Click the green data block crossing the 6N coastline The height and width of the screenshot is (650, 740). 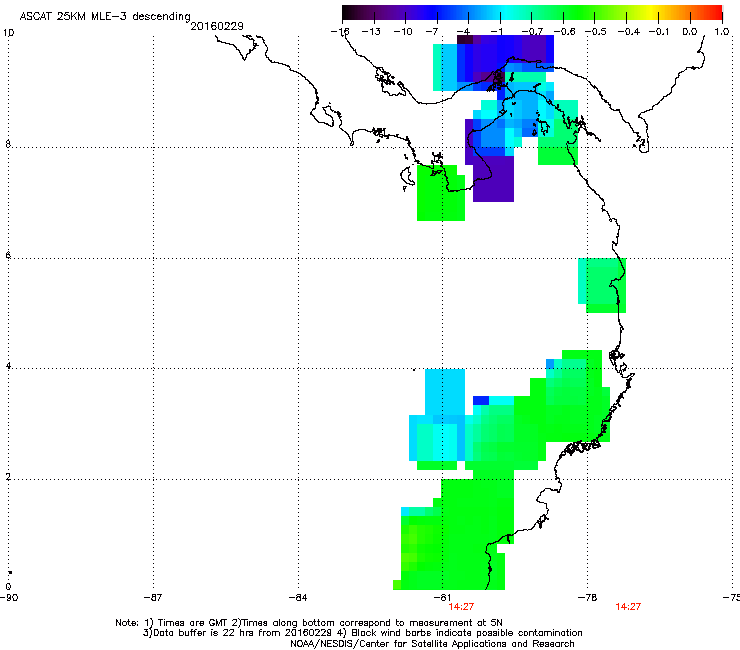[603, 285]
